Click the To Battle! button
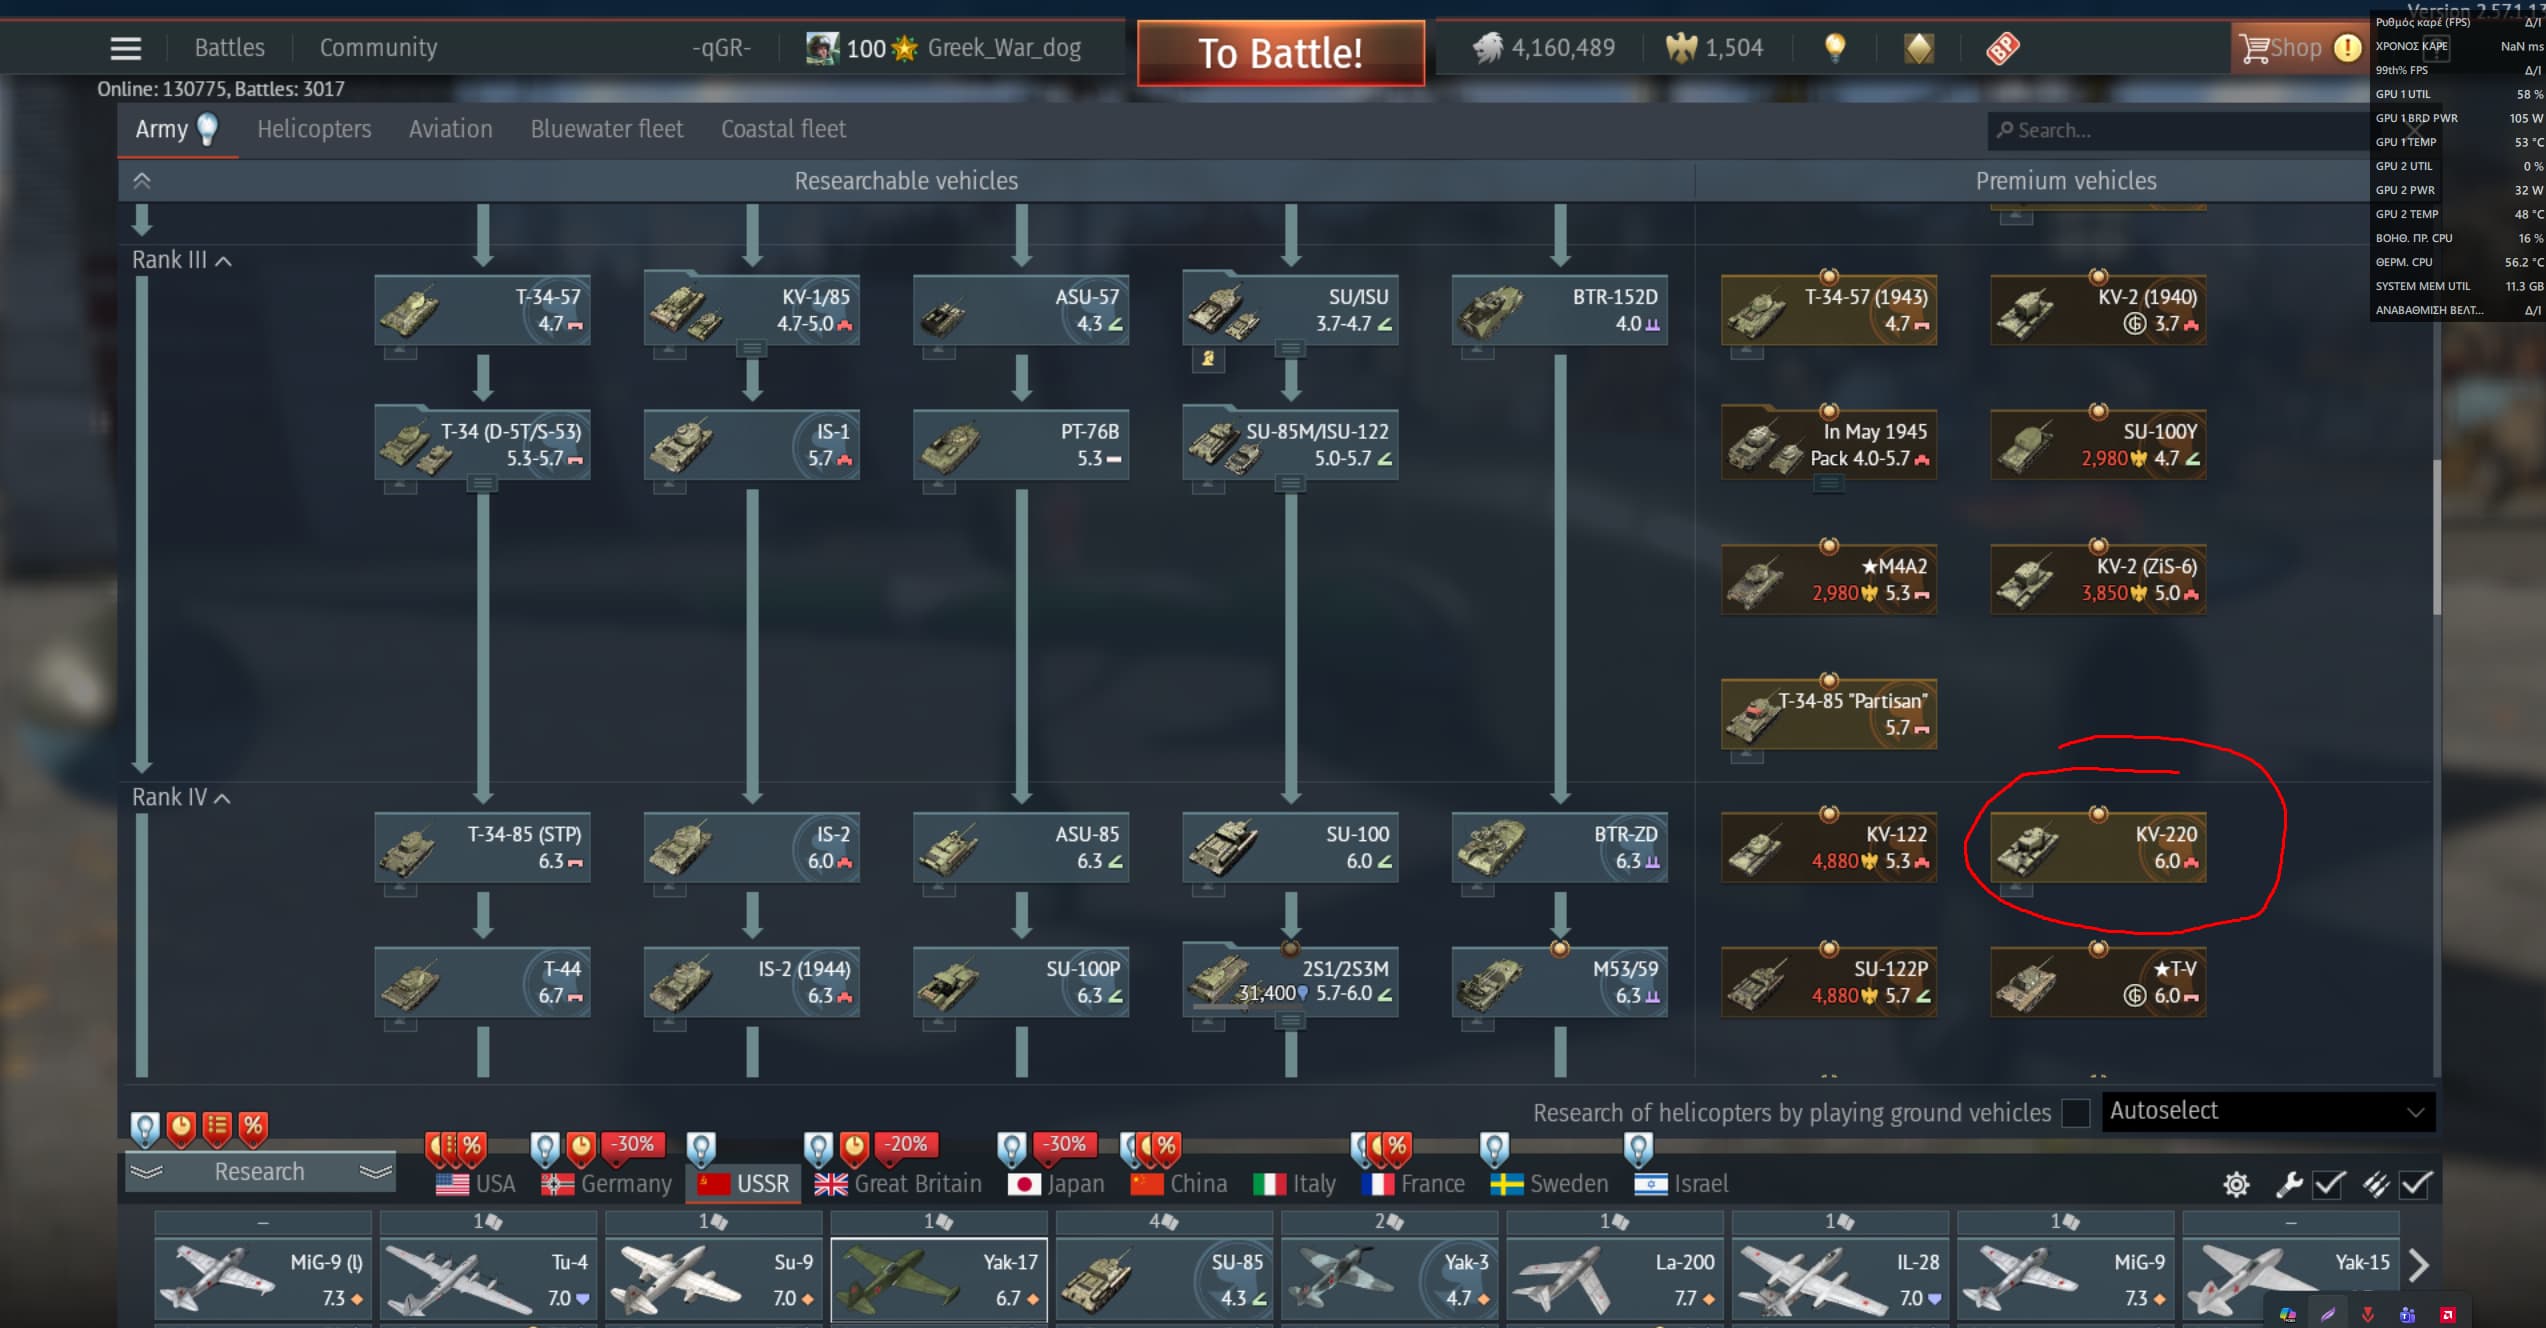 point(1280,53)
